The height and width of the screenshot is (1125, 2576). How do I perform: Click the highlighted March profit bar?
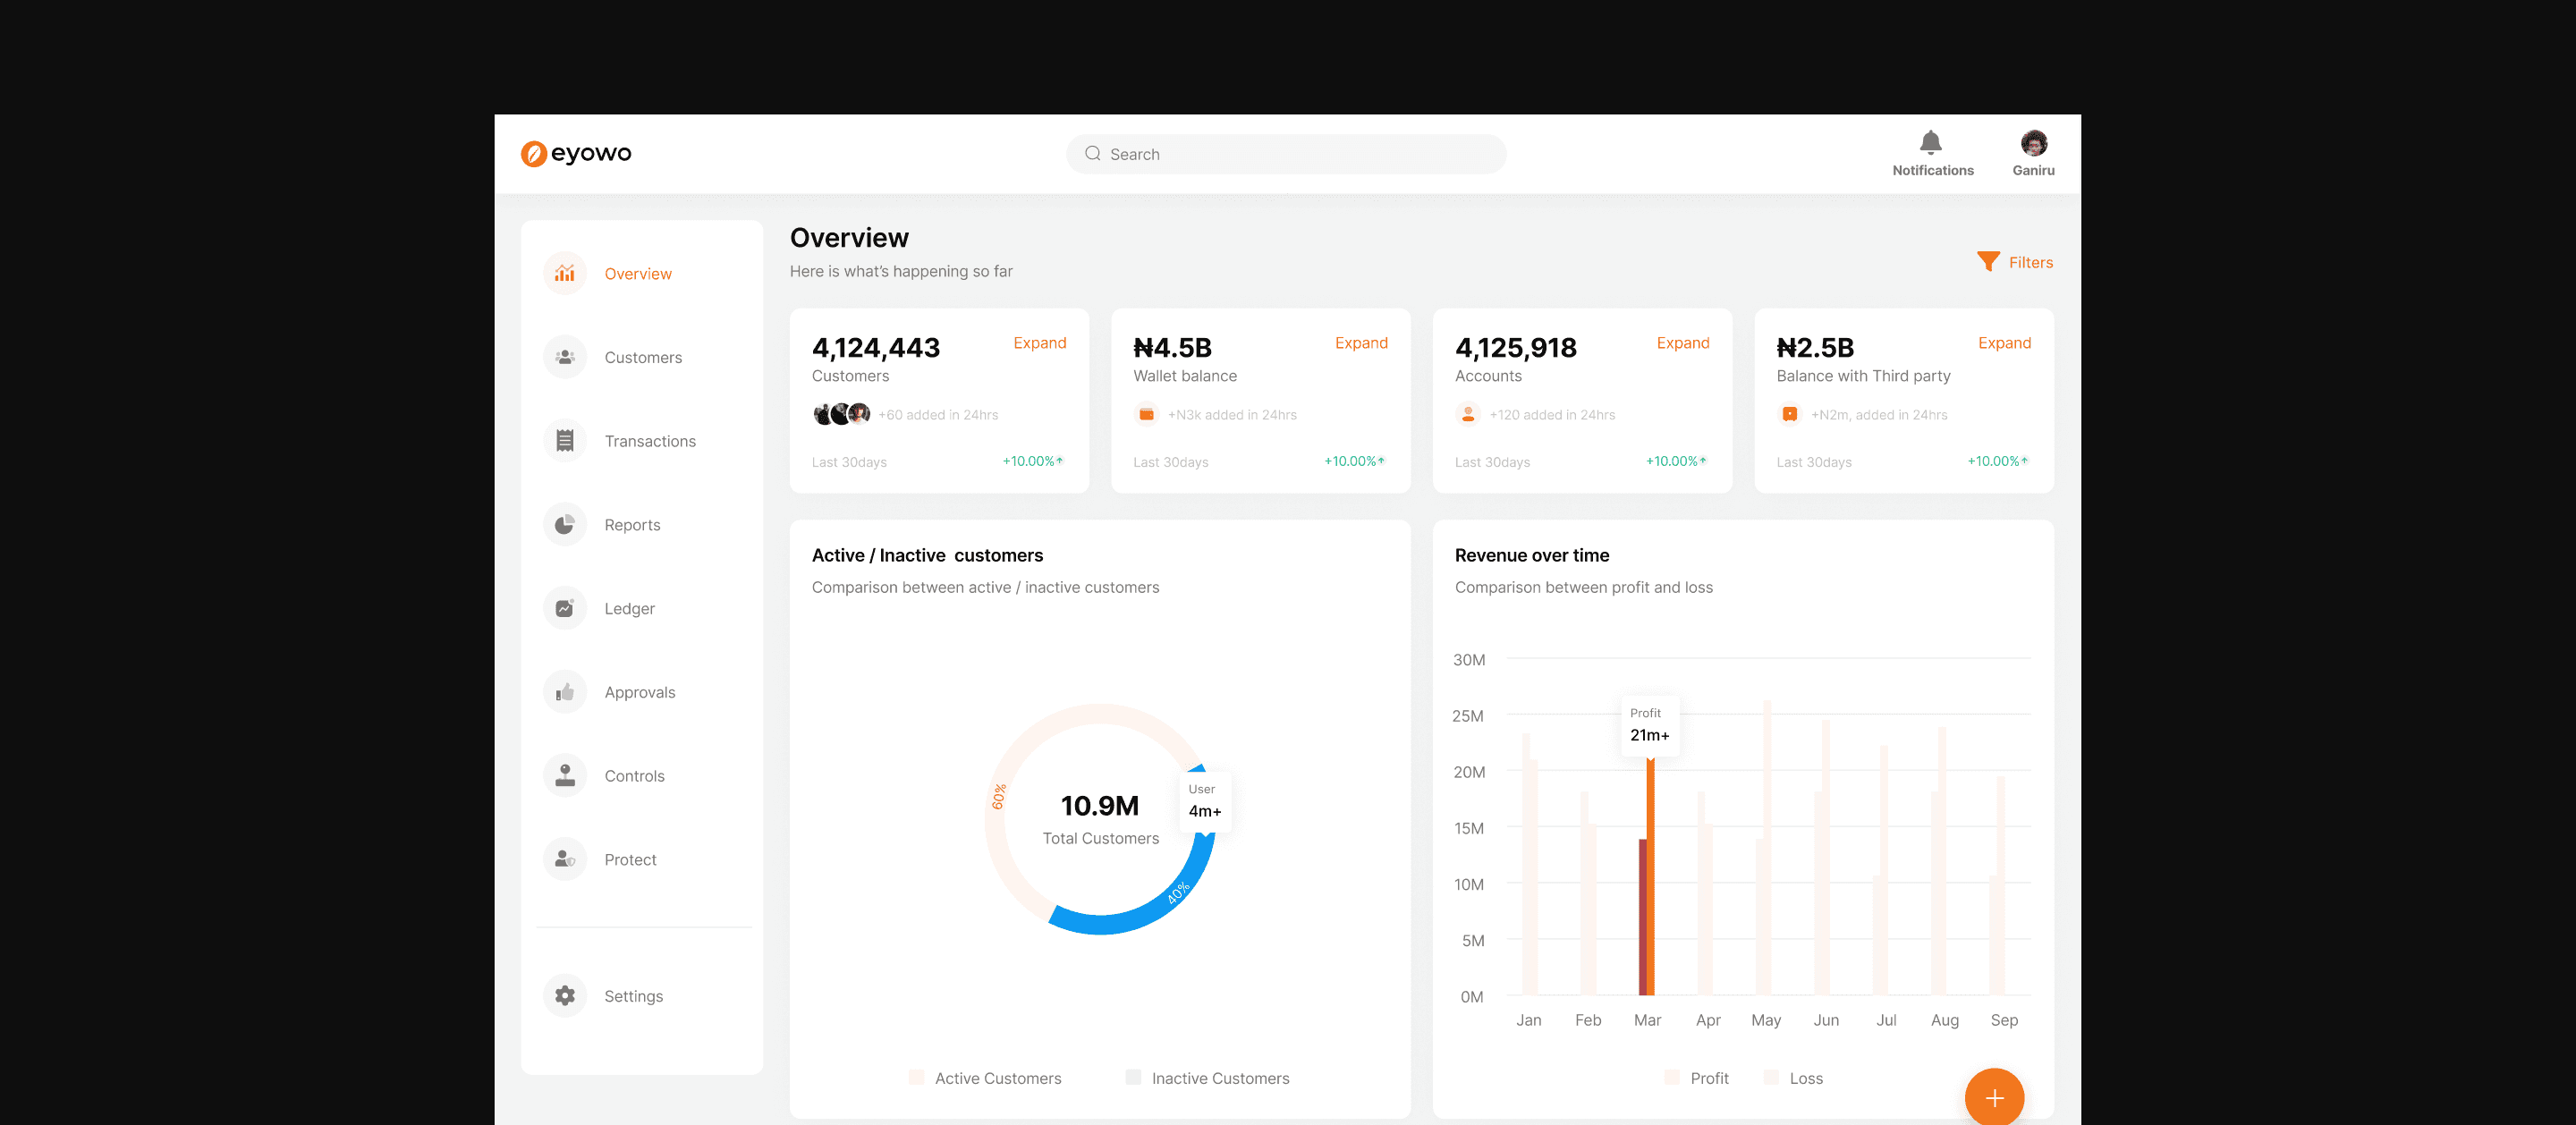1650,880
